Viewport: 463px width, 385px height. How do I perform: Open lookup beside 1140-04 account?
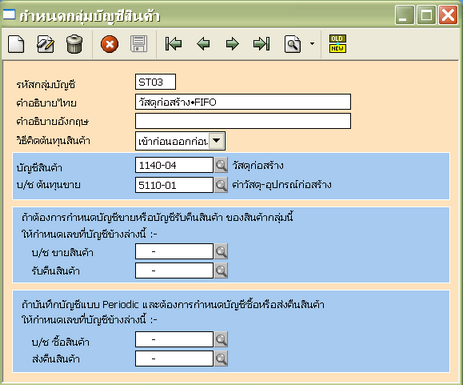(x=221, y=165)
